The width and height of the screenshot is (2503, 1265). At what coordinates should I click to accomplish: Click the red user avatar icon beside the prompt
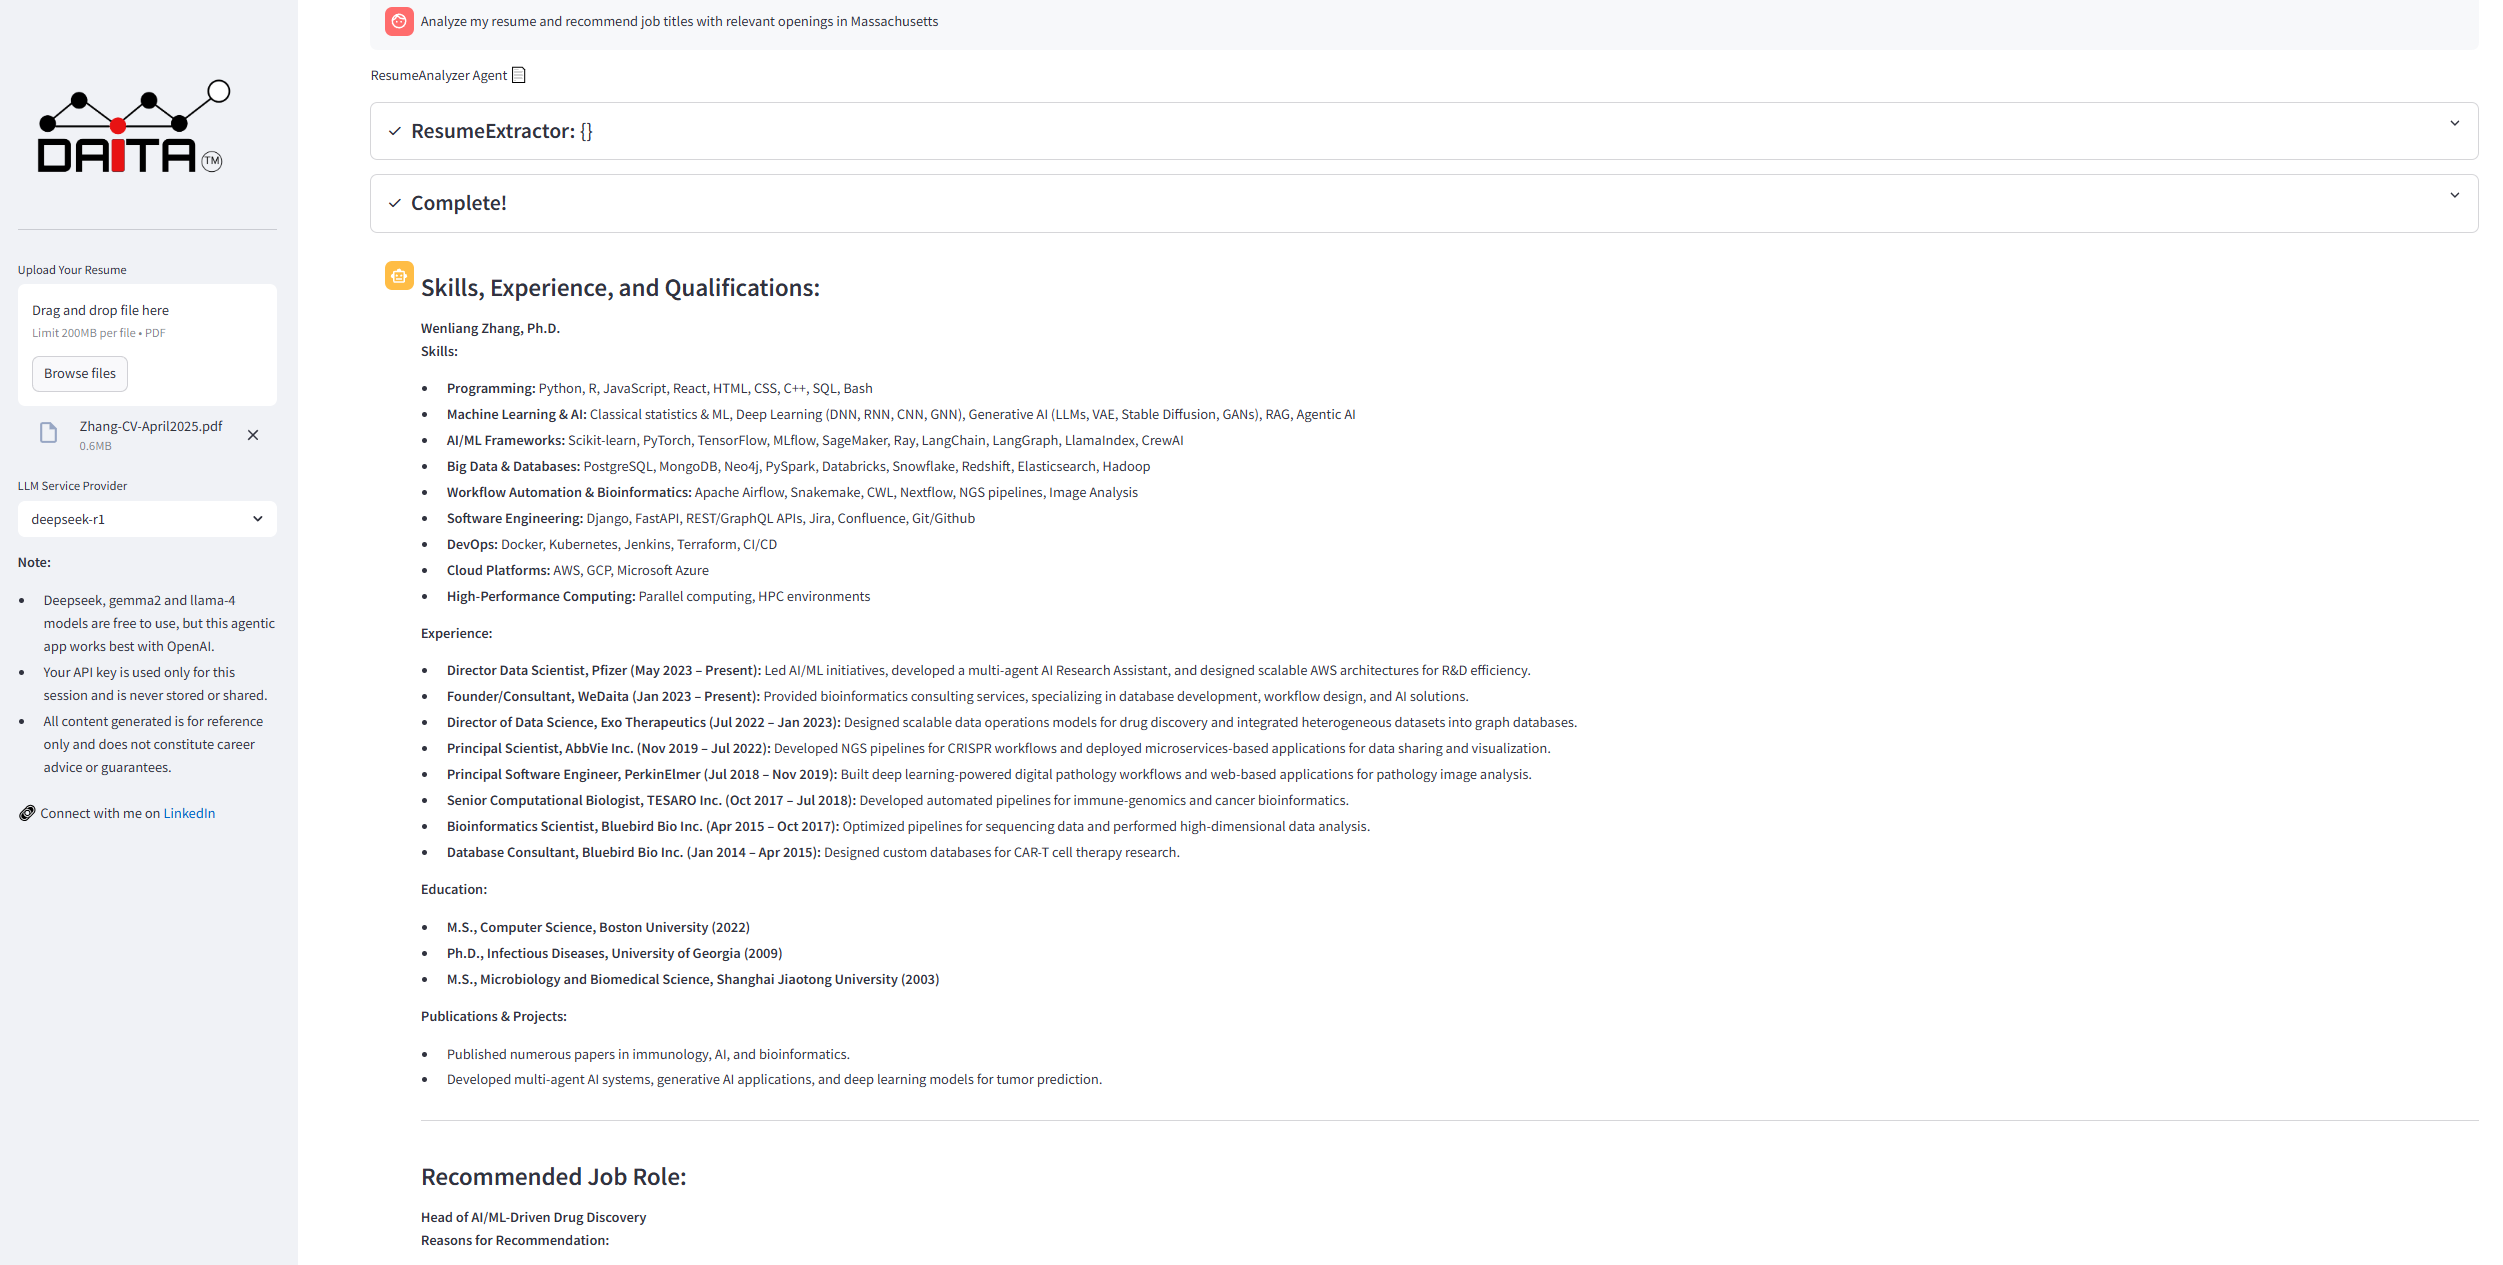pos(399,21)
